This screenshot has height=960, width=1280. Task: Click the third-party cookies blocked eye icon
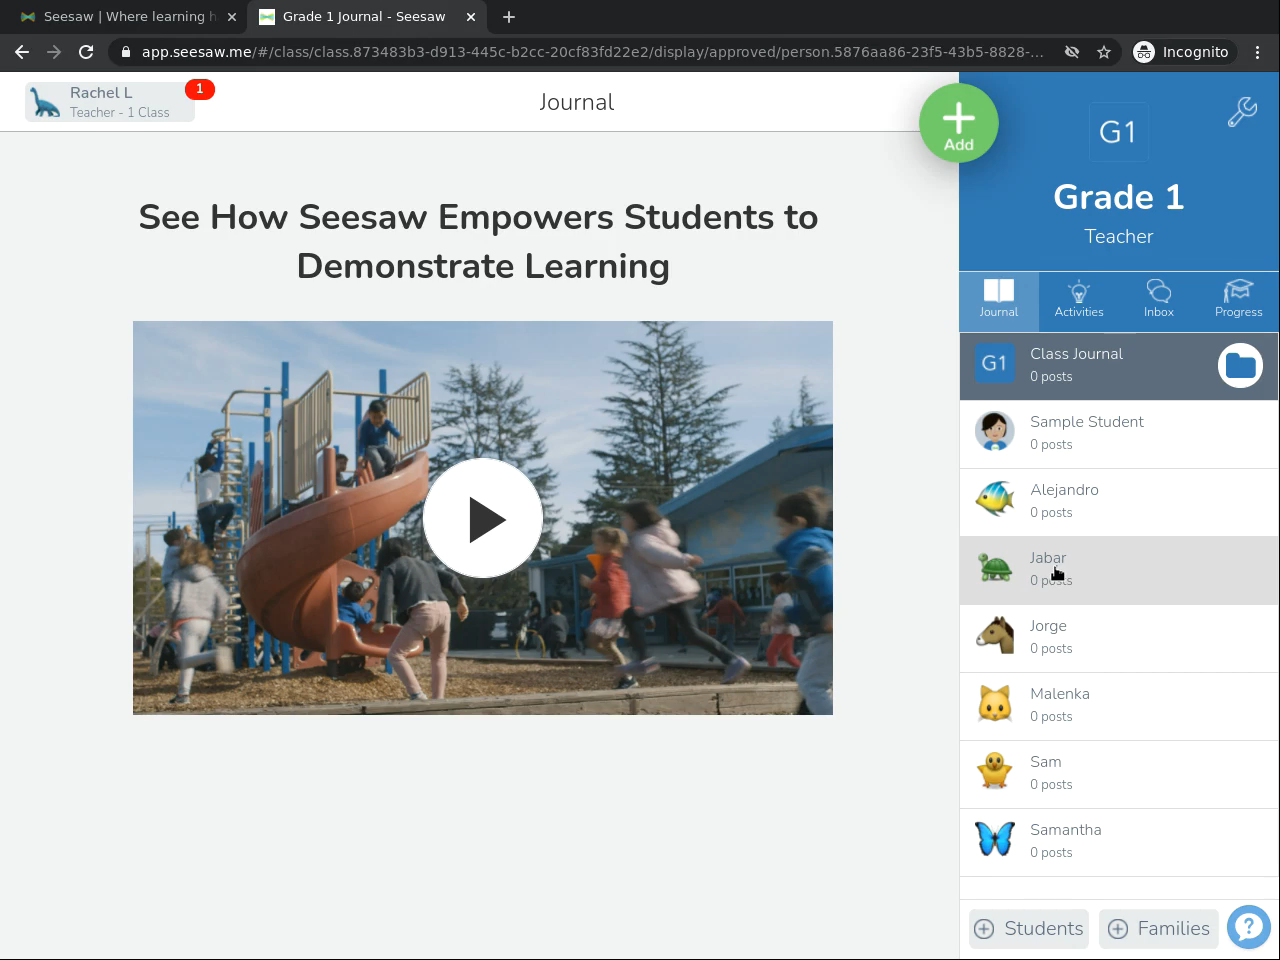(1071, 52)
